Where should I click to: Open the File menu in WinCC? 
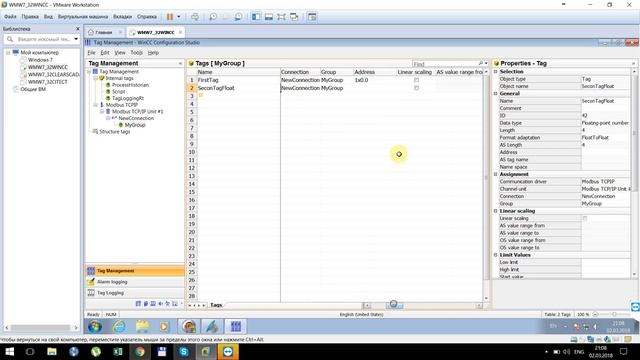coord(91,53)
